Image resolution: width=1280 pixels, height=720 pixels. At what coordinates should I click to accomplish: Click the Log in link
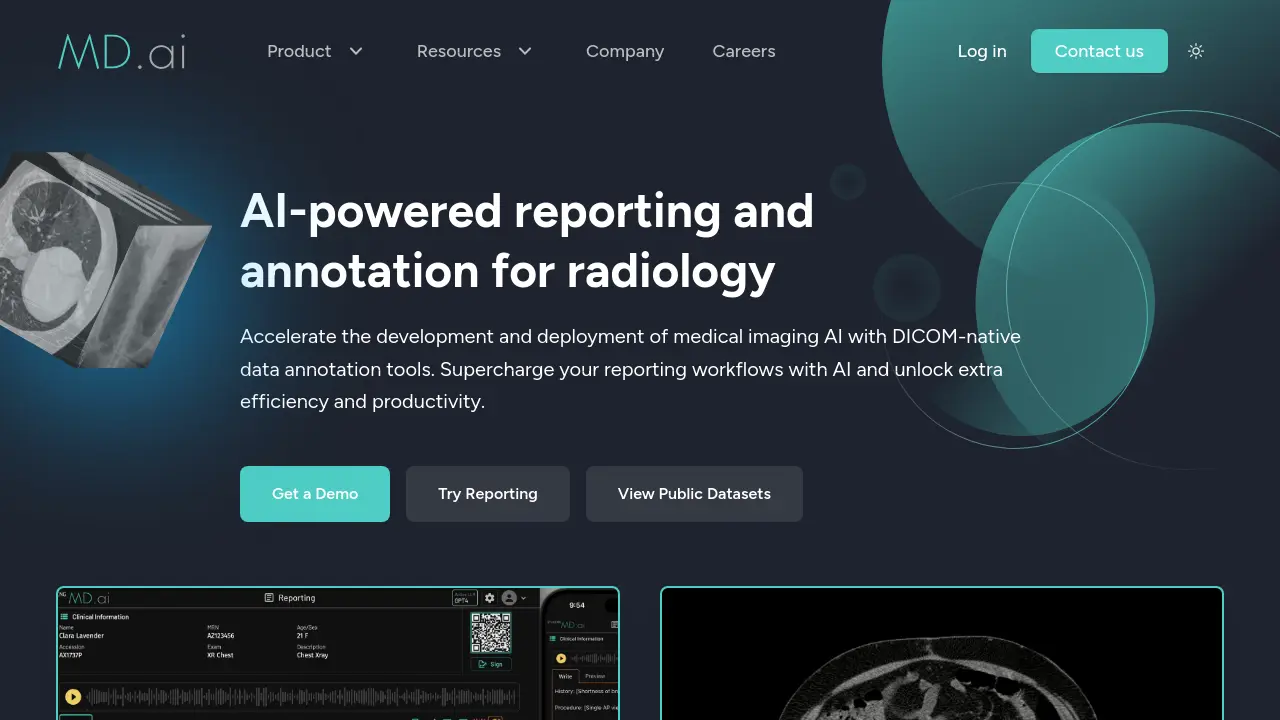tap(982, 51)
